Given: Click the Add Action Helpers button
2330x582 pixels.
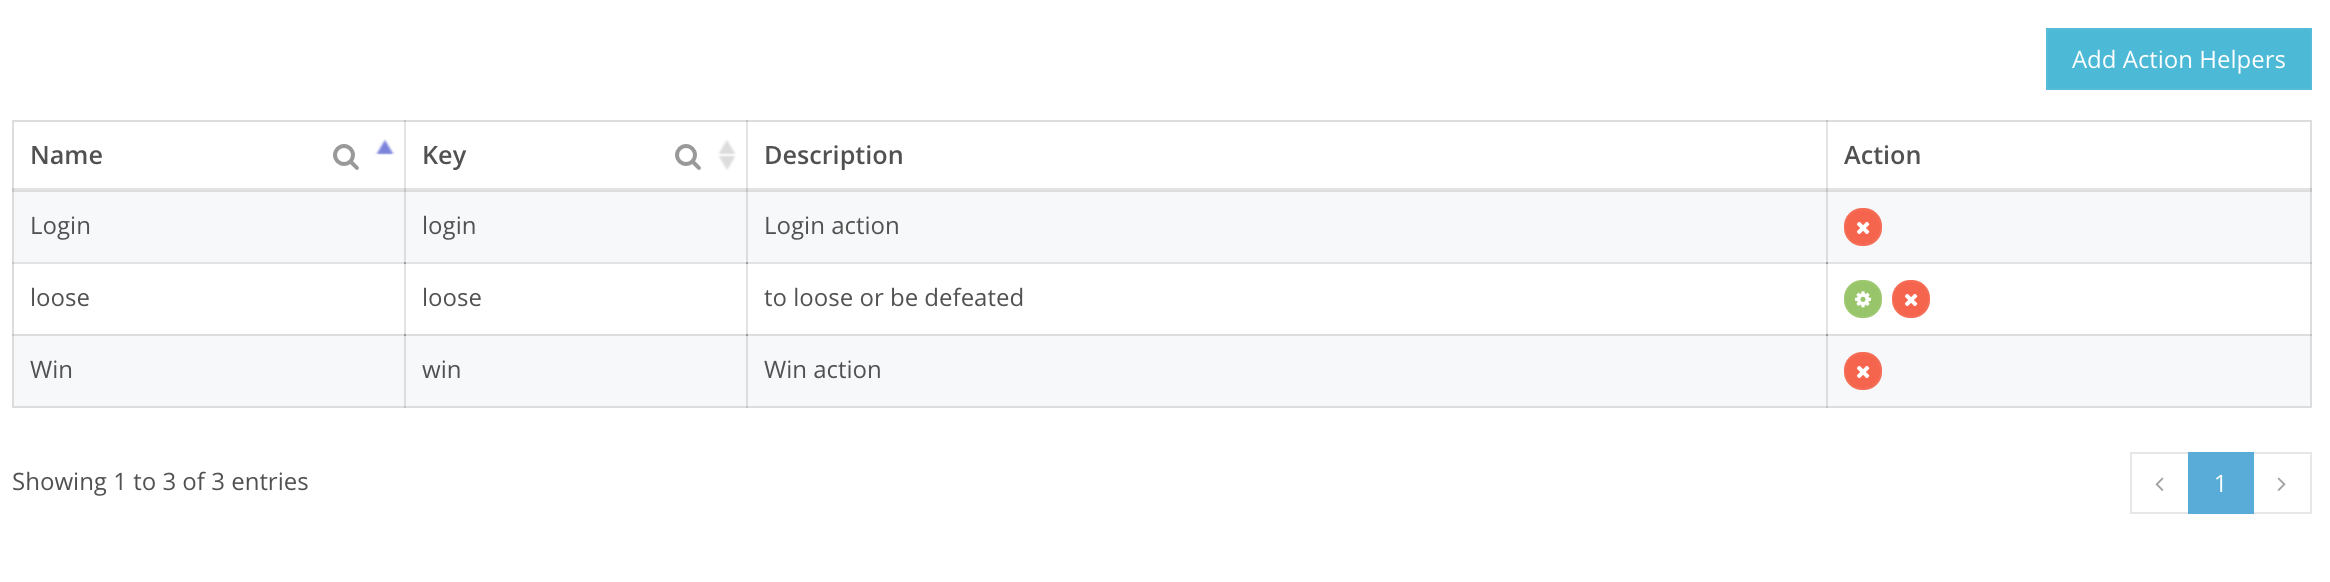Looking at the screenshot, I should pos(2177,59).
